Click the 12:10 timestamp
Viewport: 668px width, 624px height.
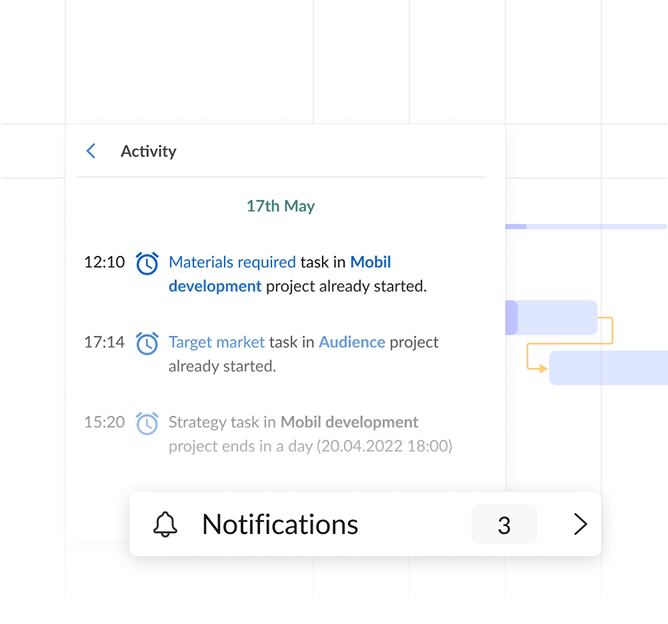(104, 262)
